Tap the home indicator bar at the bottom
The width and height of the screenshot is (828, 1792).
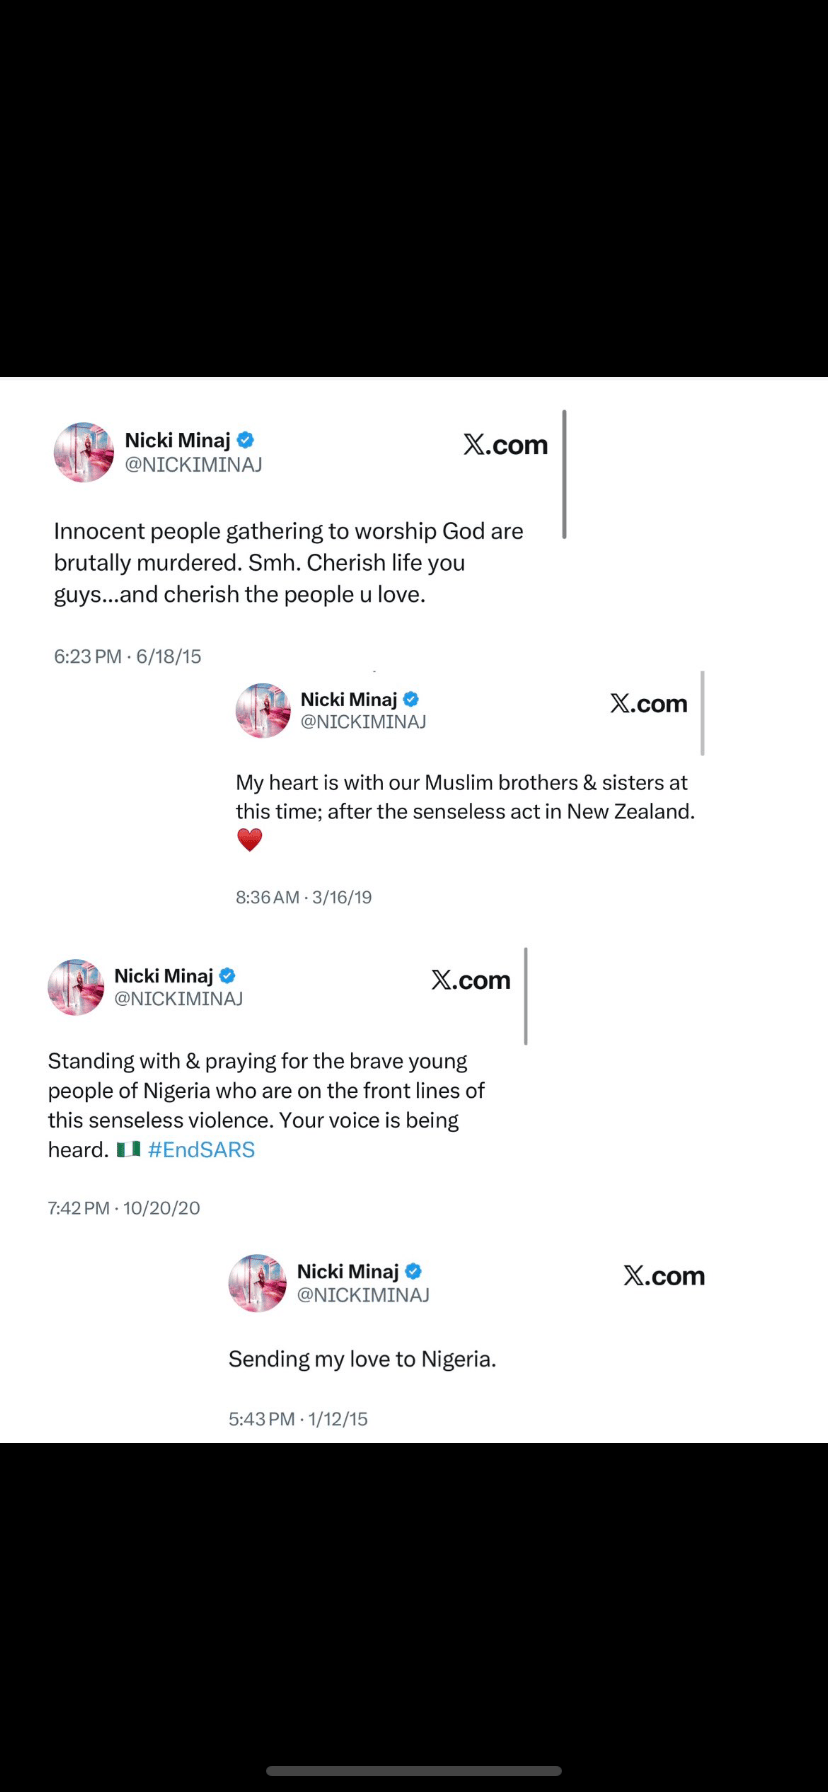click(x=414, y=1771)
